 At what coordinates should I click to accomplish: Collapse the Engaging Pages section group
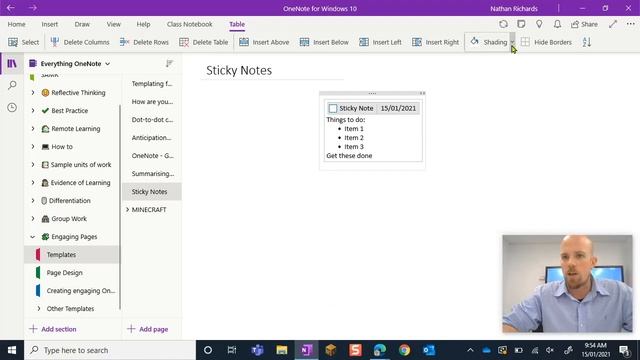click(33, 237)
